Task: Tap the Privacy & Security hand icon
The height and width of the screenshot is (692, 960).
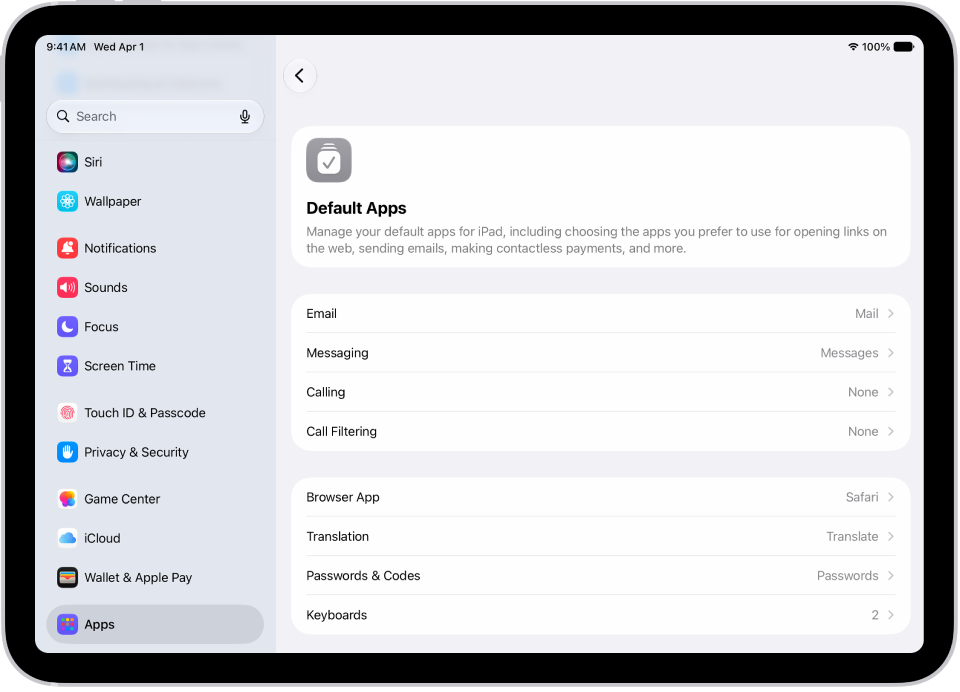Action: 67,453
